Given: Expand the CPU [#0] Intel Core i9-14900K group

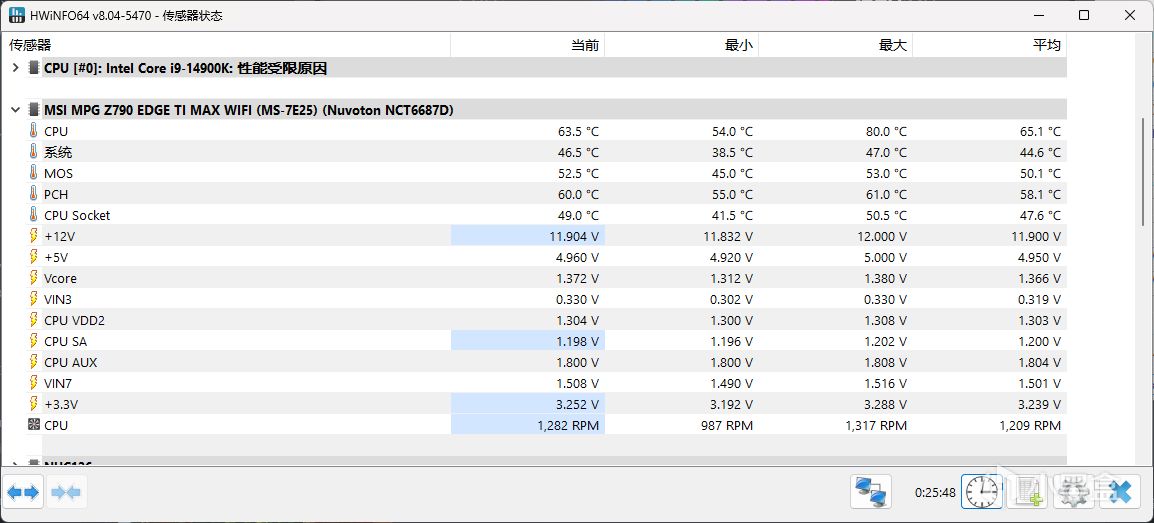Looking at the screenshot, I should [15, 68].
